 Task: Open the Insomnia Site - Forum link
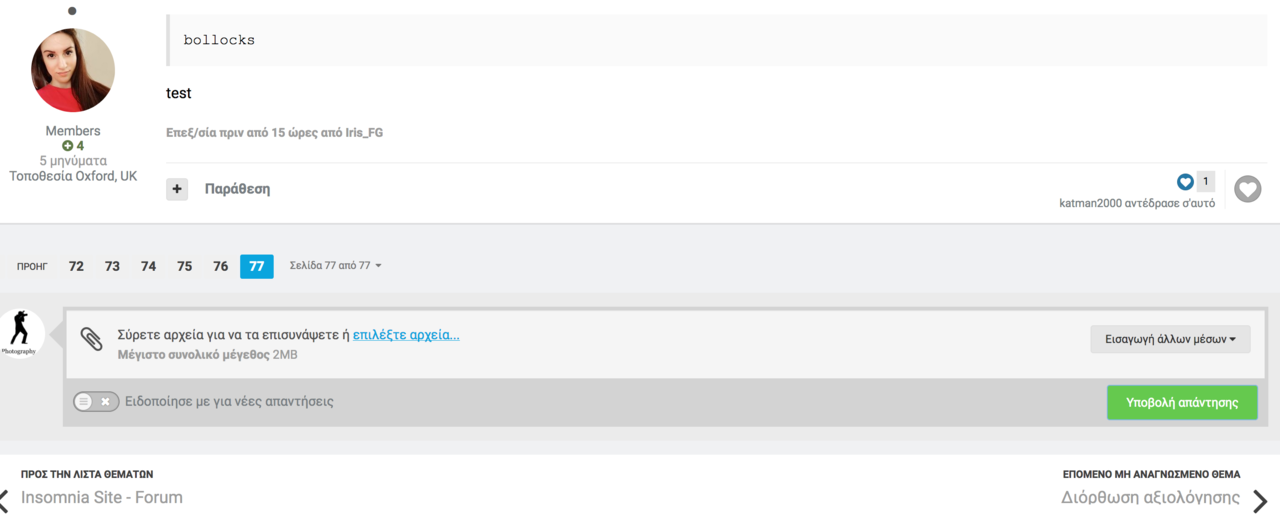(102, 497)
